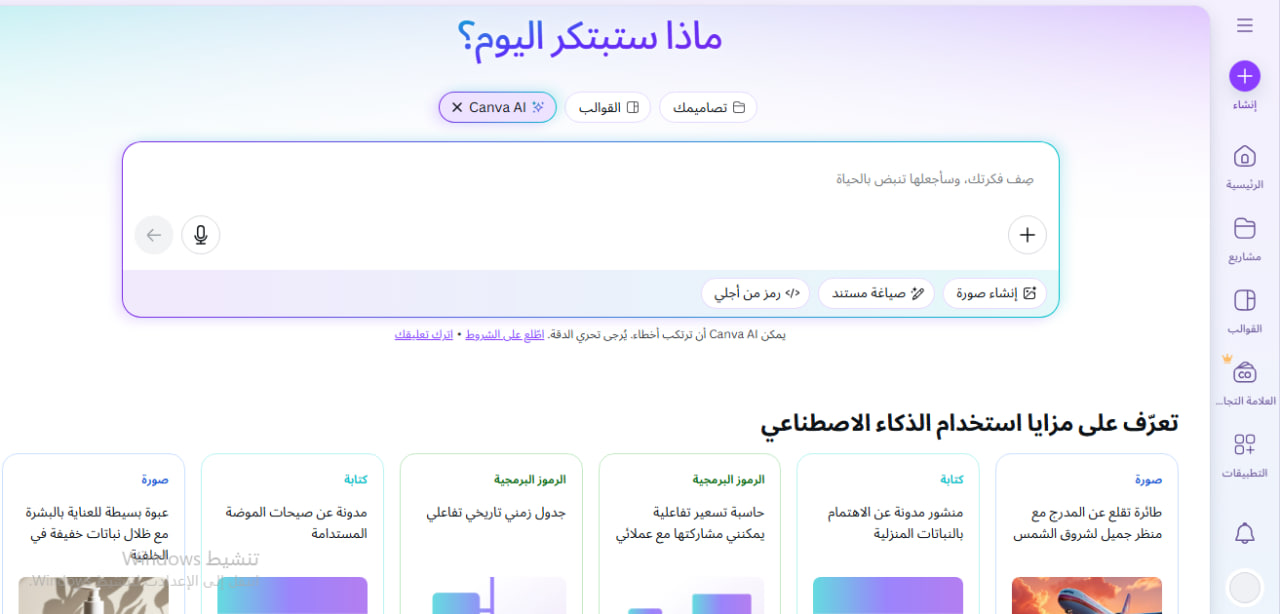Switch to القوالب tab chip
1280x614 pixels.
[608, 107]
